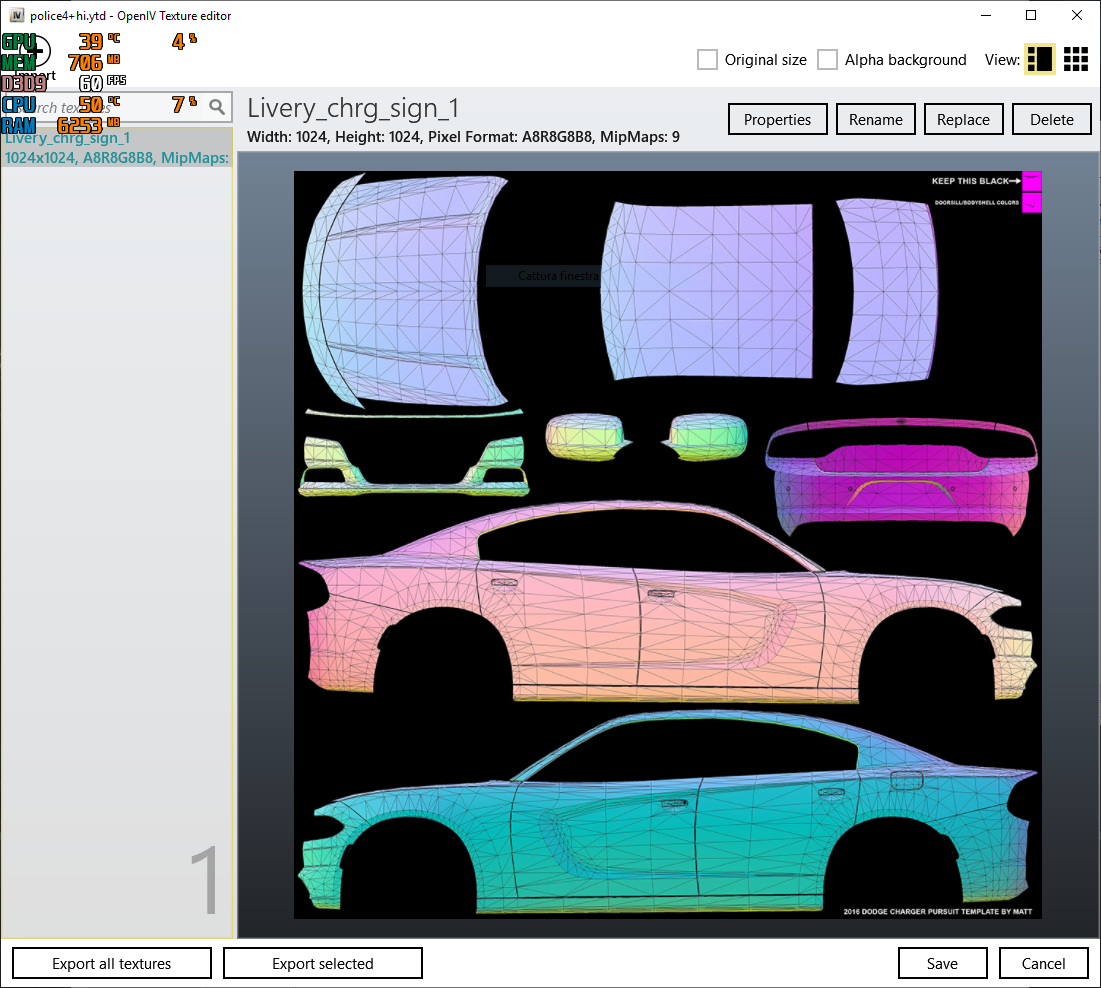Switch to list-with-preview view mode
Image resolution: width=1101 pixels, height=988 pixels.
click(1039, 59)
